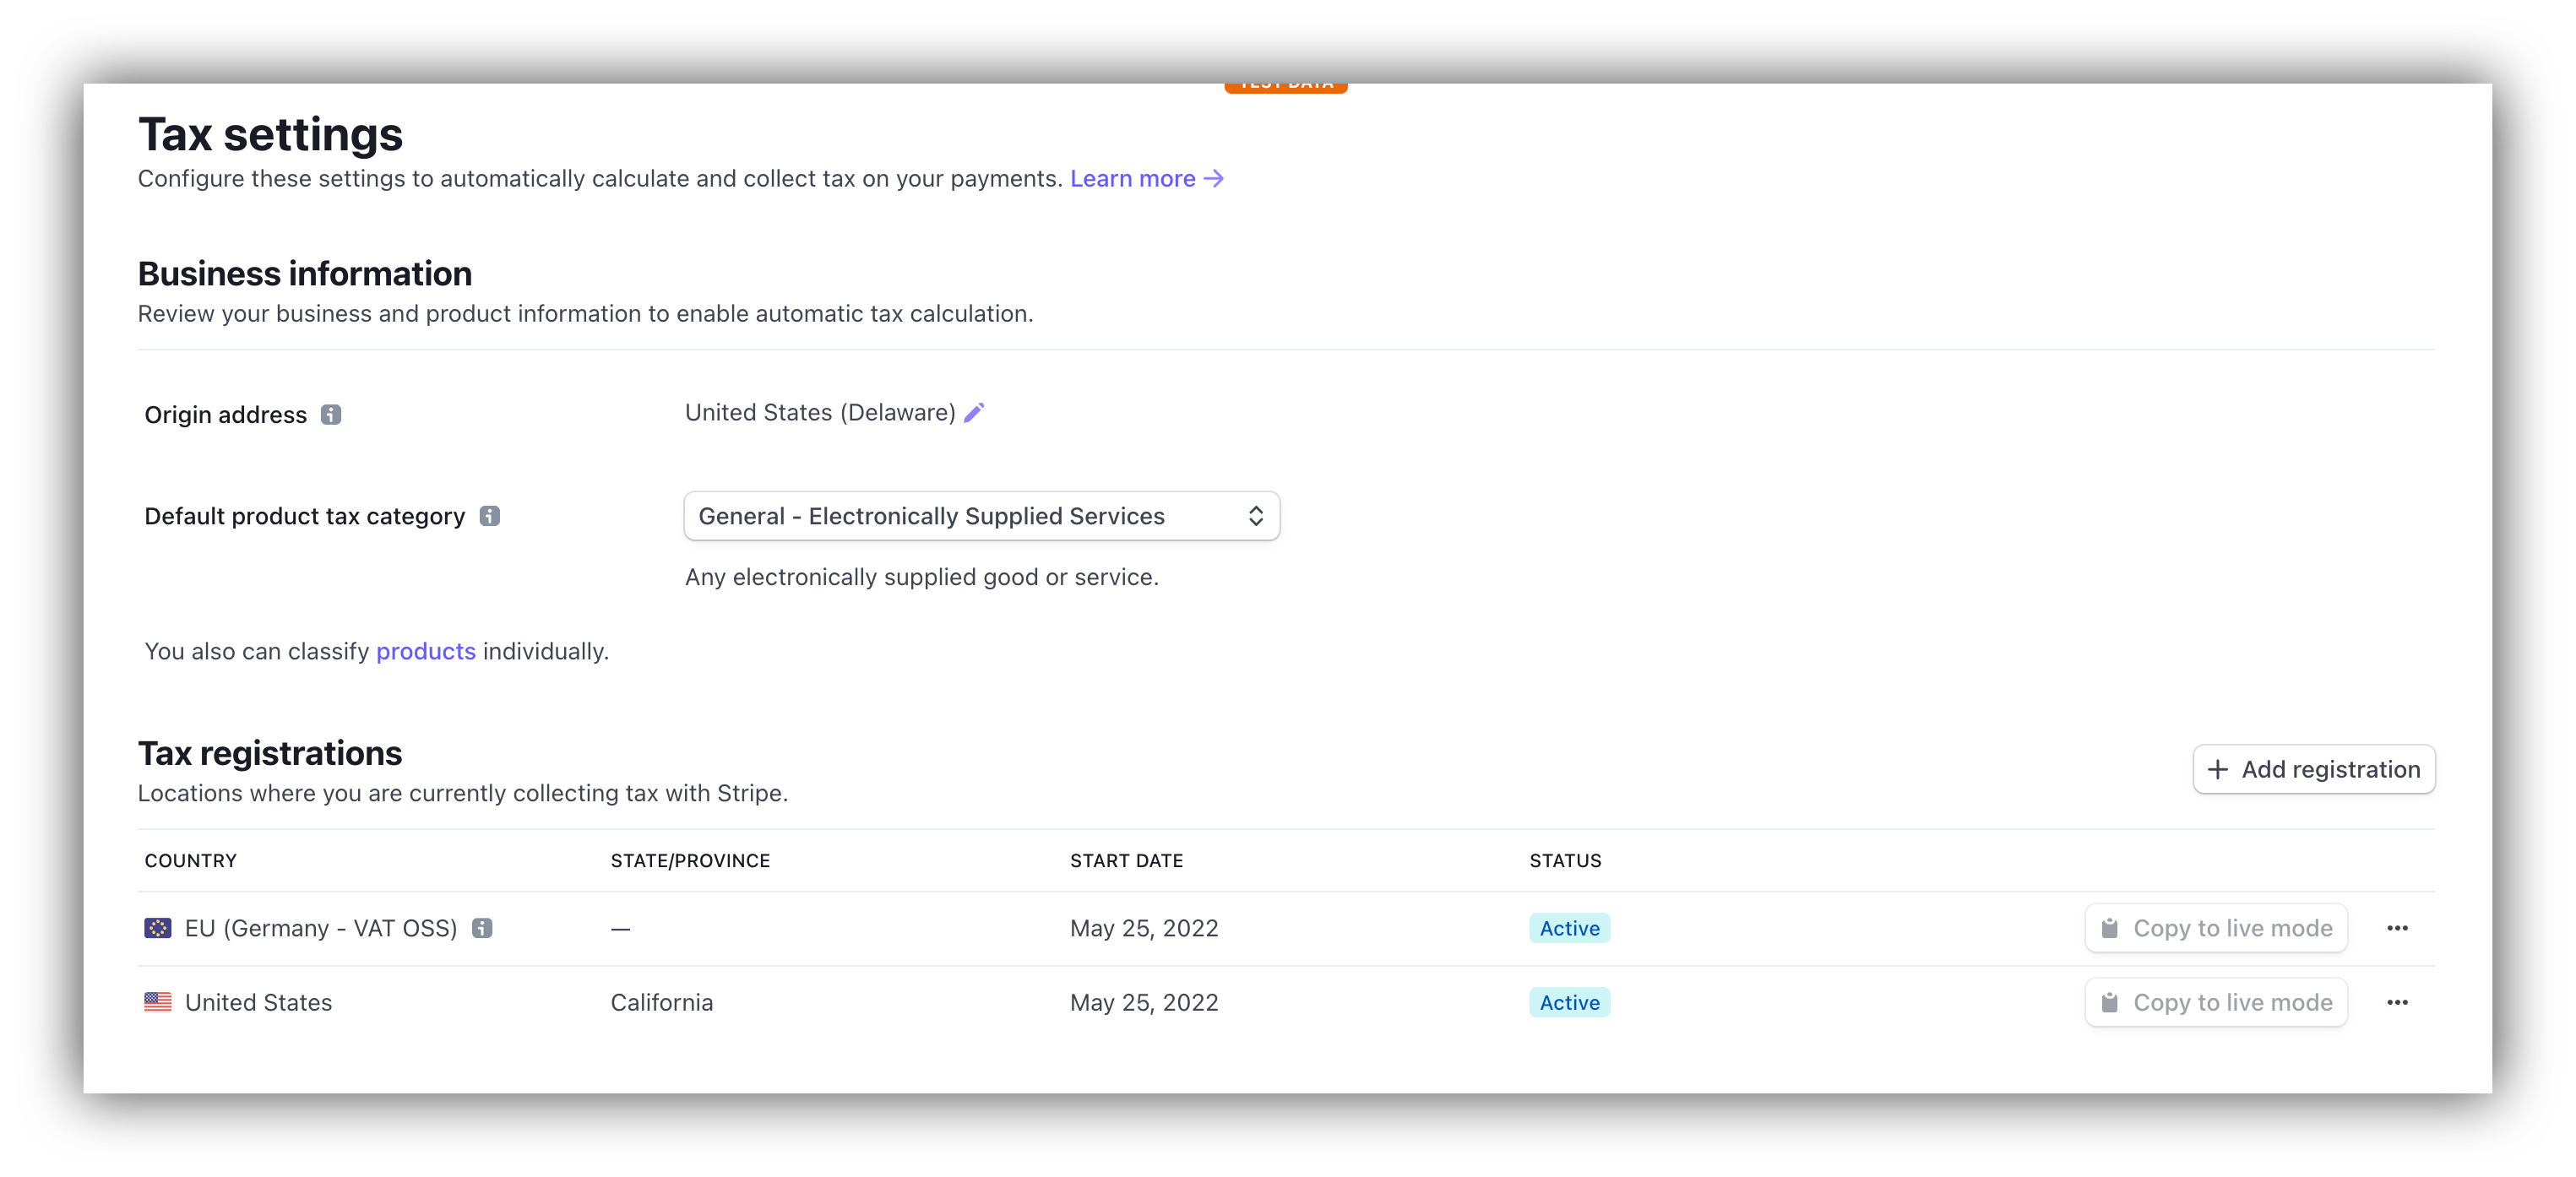Screen dimensions: 2576x1177
Task: Select the Active status badge for EU Germany
Action: (x=1568, y=928)
